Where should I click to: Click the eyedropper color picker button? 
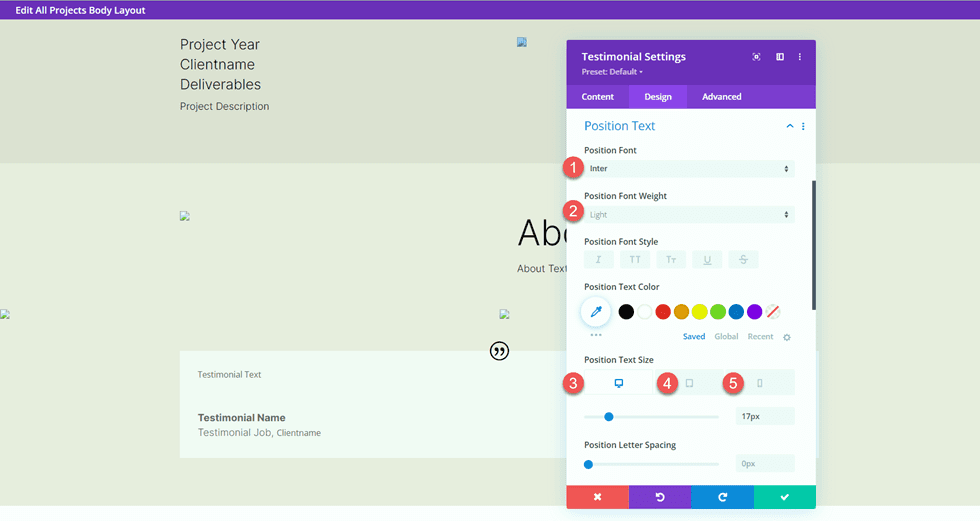click(x=596, y=312)
